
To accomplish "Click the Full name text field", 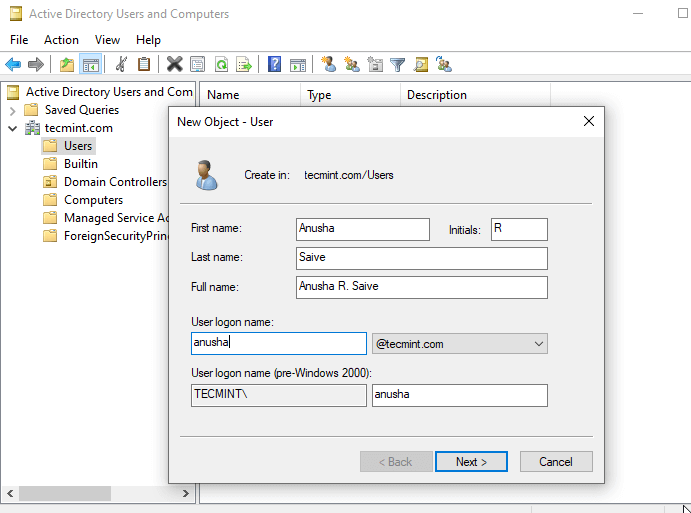I will tap(422, 287).
